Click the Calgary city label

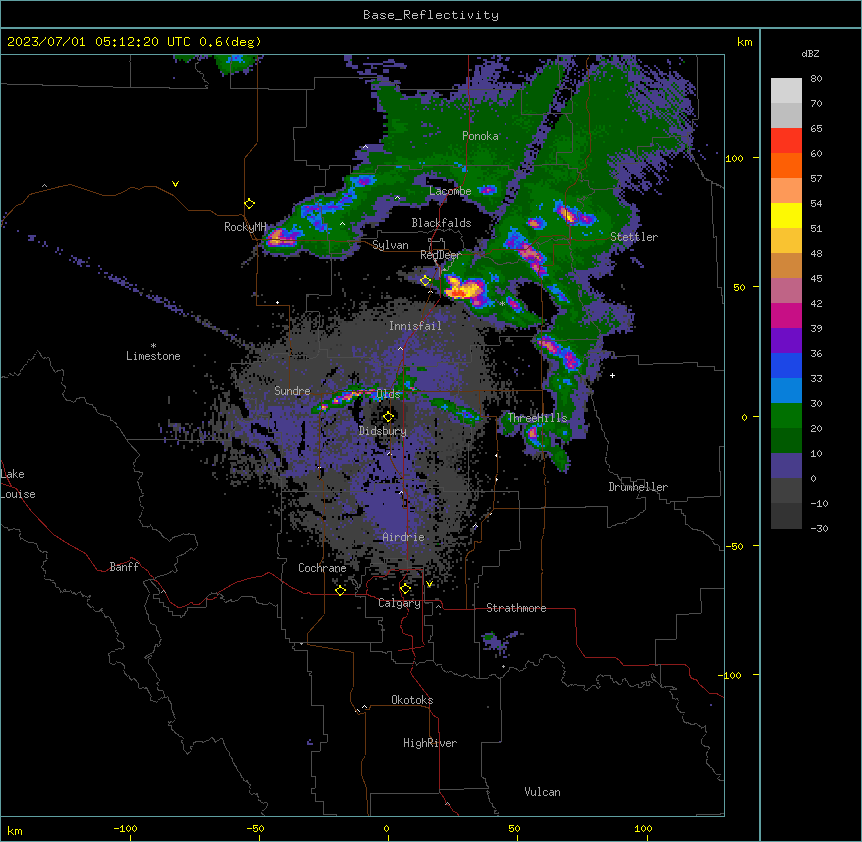(399, 603)
